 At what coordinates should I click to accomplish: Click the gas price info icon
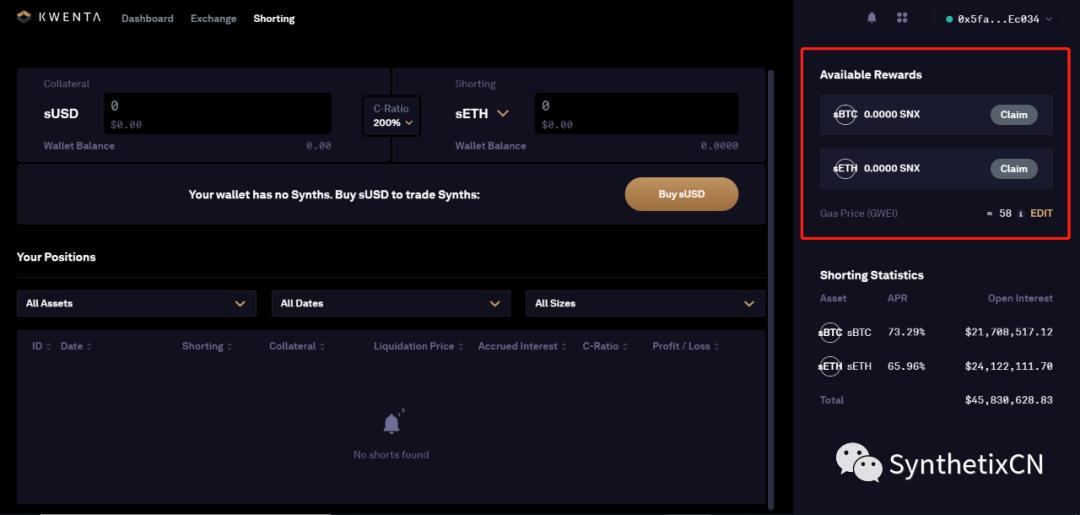pos(1021,213)
